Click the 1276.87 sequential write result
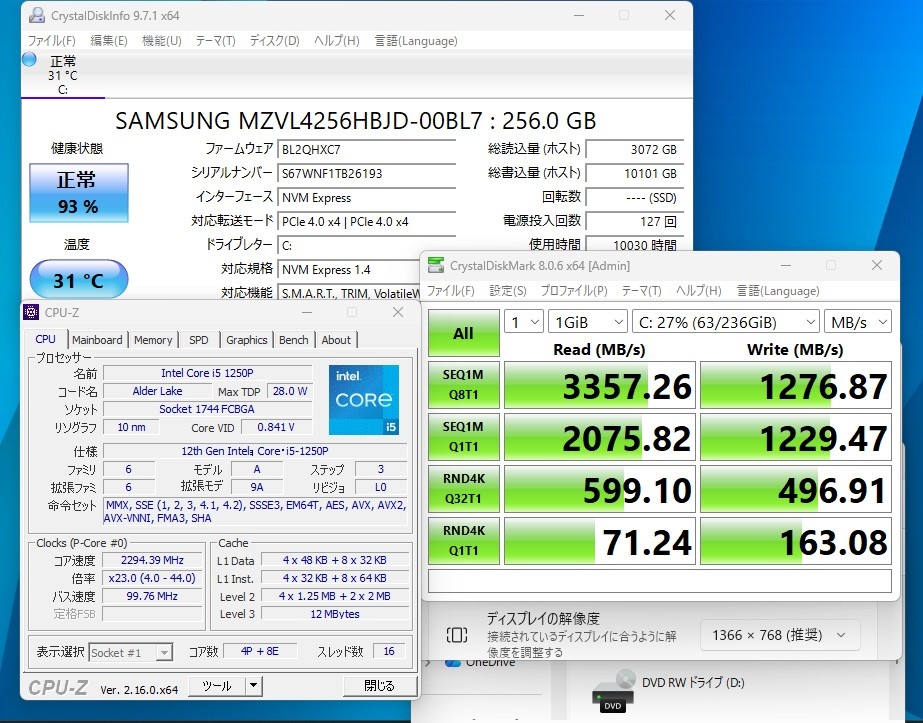 795,386
